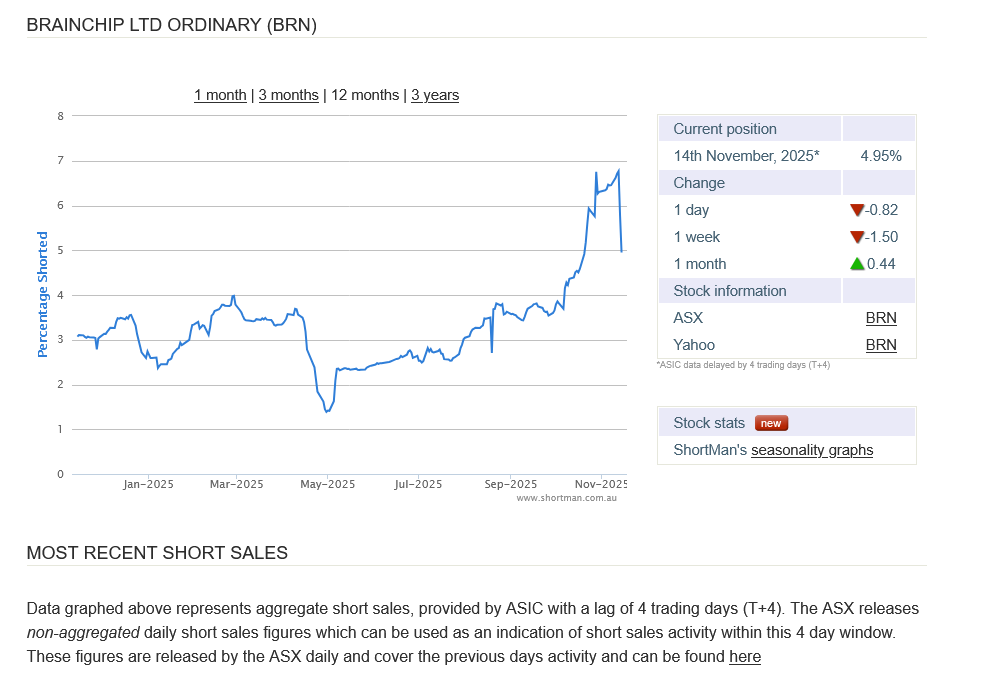This screenshot has width=981, height=677.
Task: Click the red 'new' badge
Action: [771, 423]
